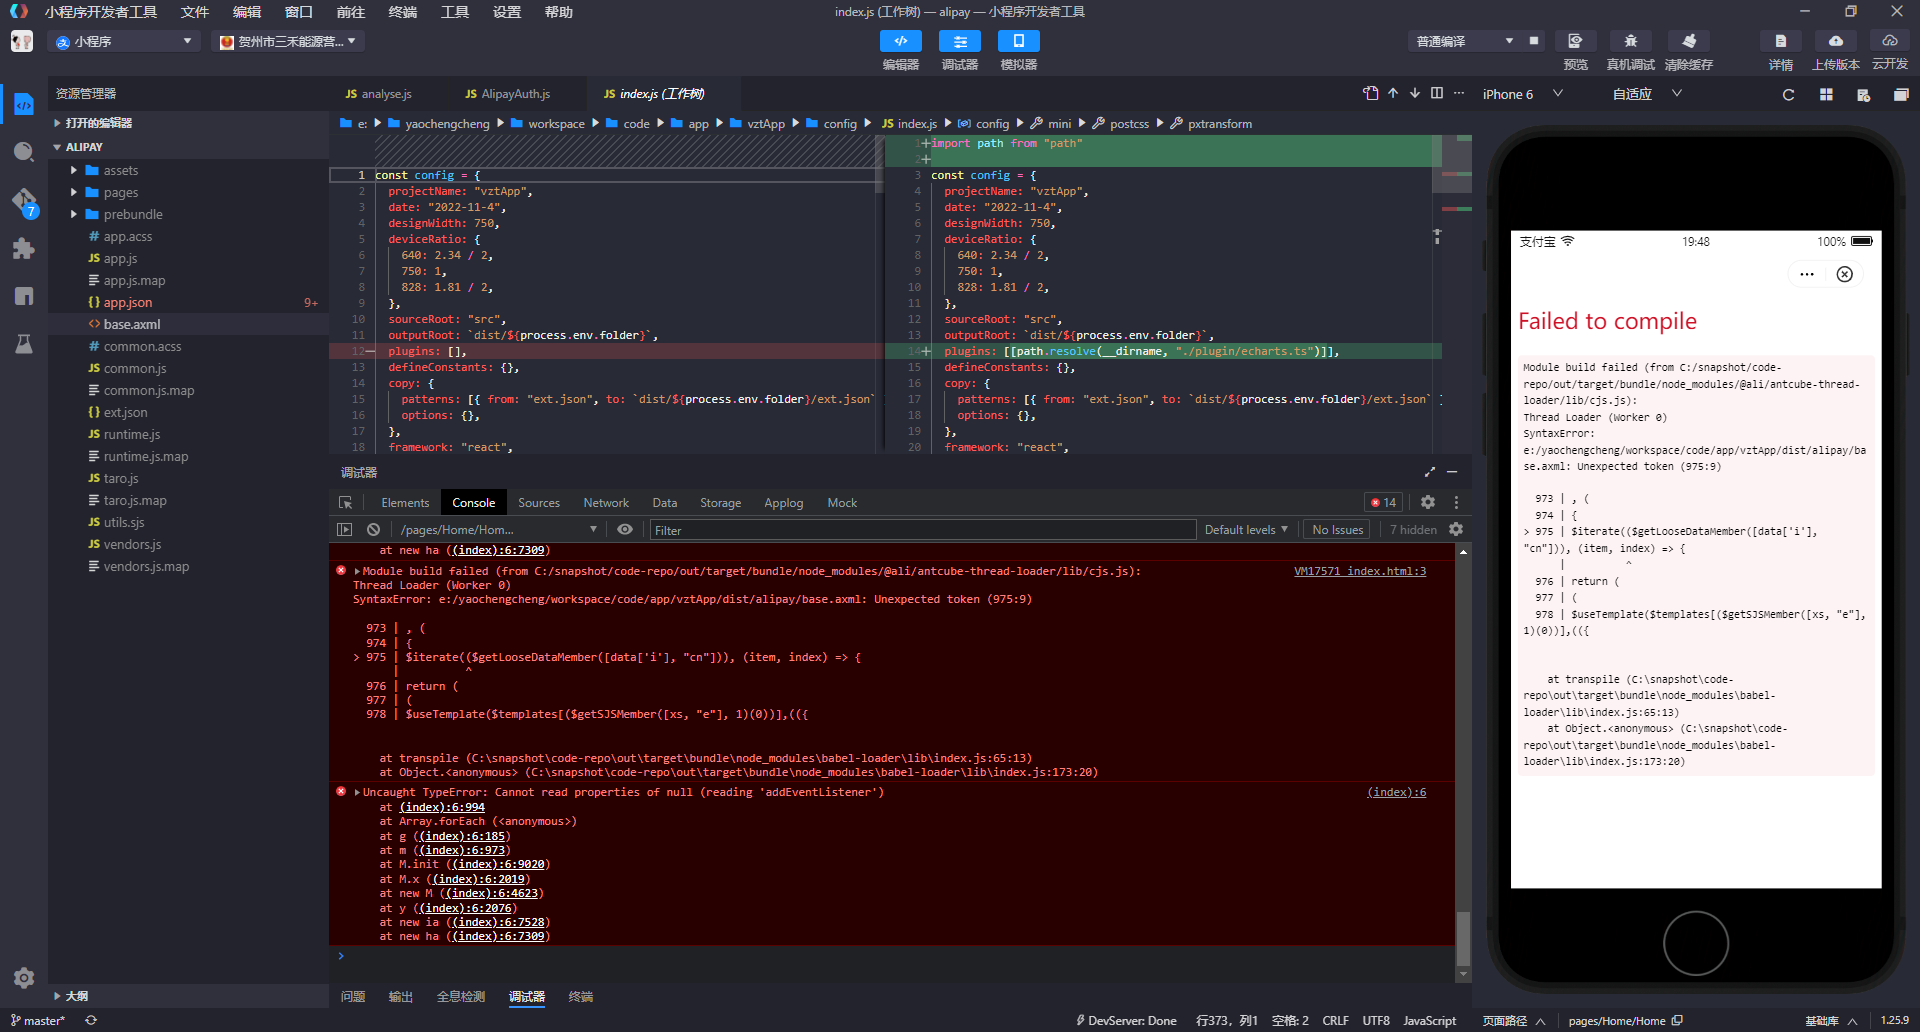Open the 小程序 project type dropdown
The image size is (1920, 1032).
124,41
